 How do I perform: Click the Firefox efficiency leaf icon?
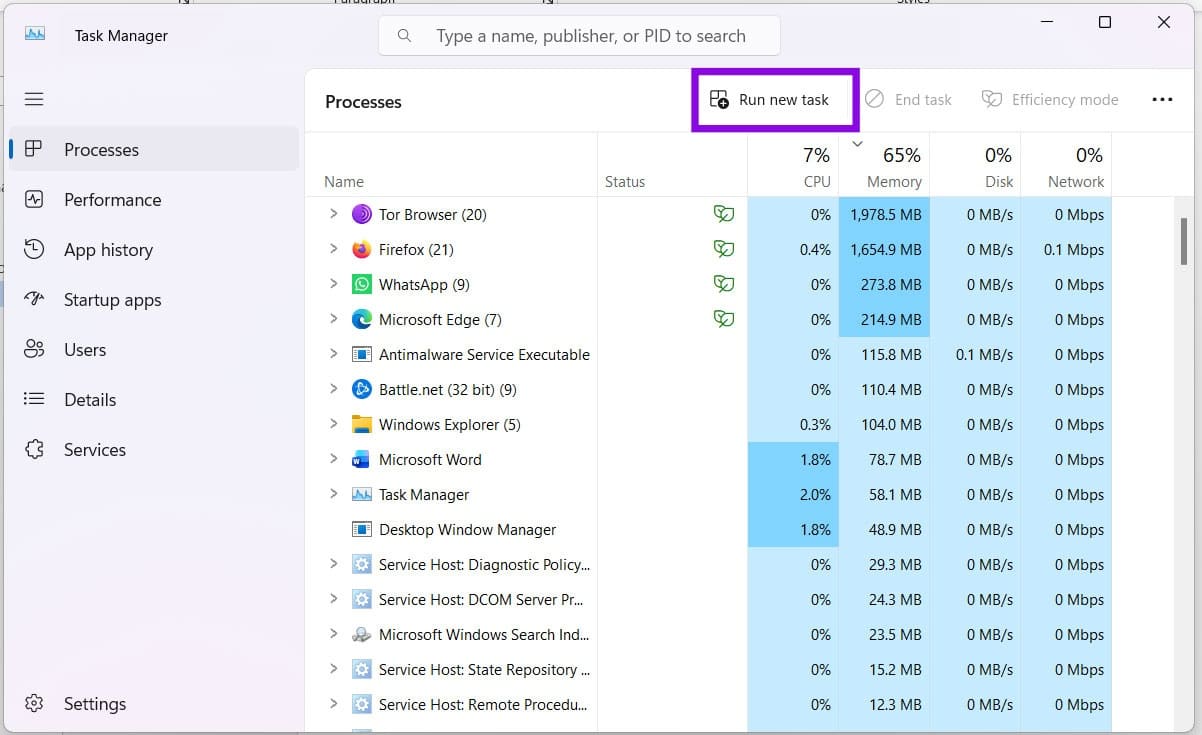click(723, 249)
